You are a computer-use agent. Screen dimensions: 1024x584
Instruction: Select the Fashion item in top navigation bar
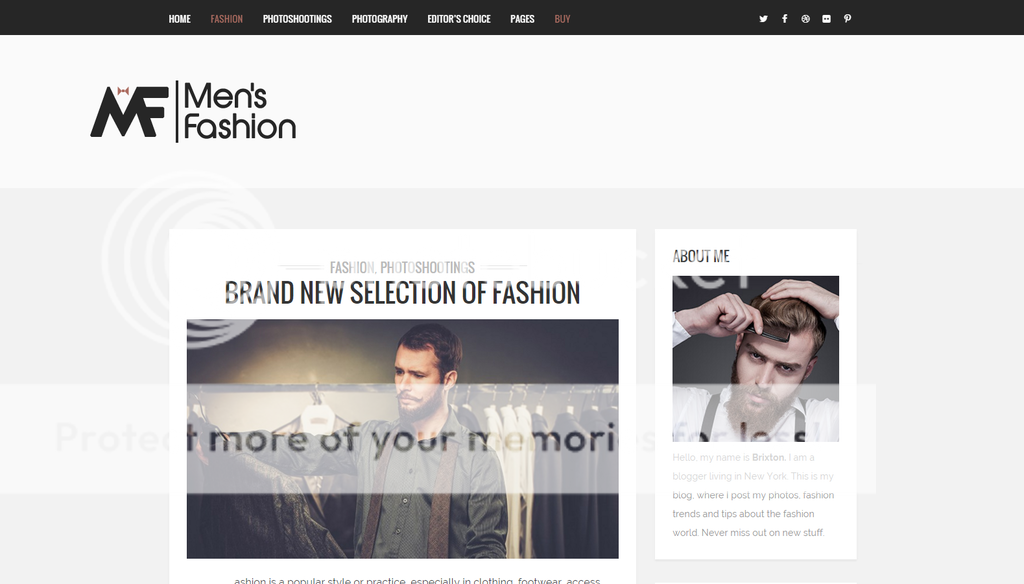[227, 19]
